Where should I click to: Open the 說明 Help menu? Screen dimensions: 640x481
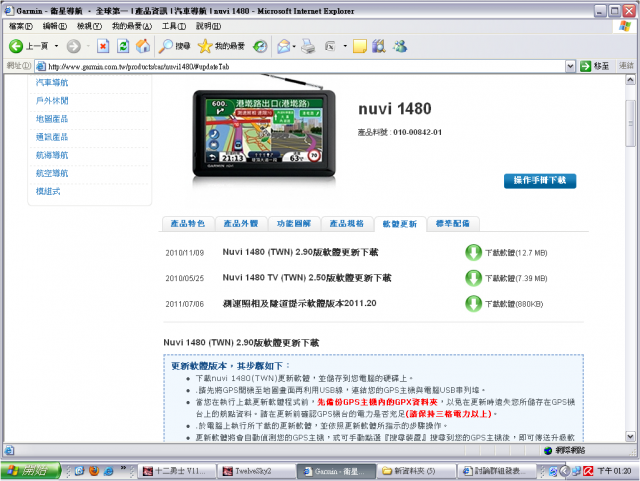[x=209, y=26]
